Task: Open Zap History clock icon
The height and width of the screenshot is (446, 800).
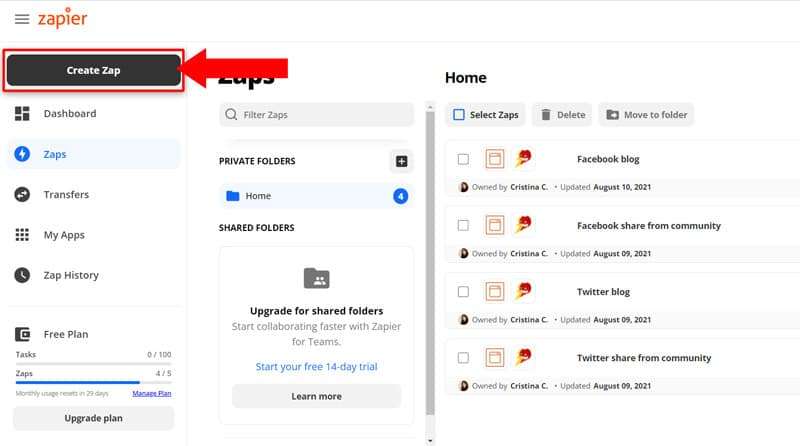Action: click(22, 275)
